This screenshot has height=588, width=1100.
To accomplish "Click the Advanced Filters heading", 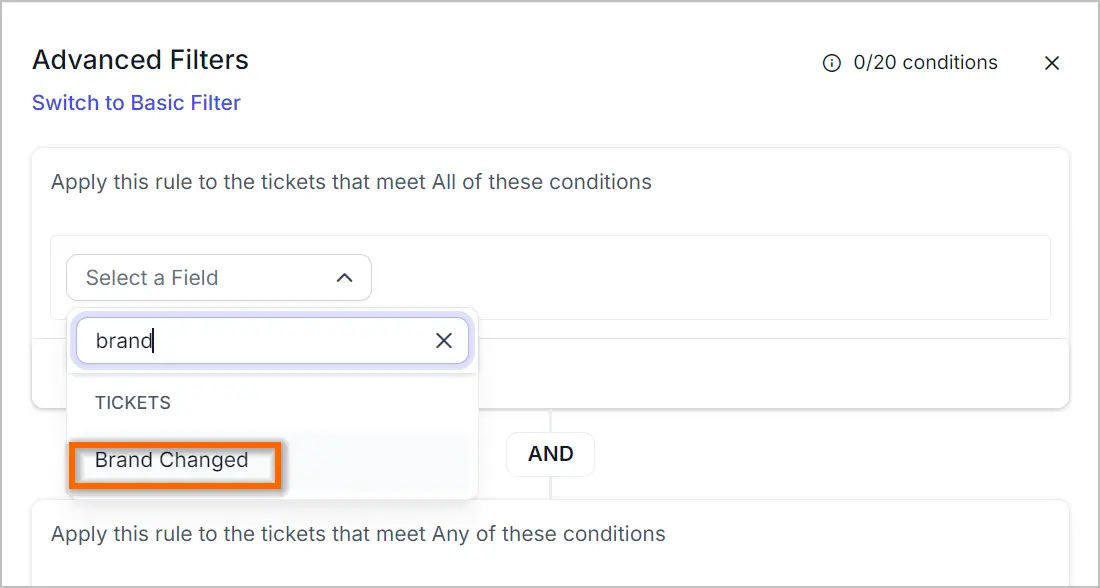I will click(x=140, y=60).
